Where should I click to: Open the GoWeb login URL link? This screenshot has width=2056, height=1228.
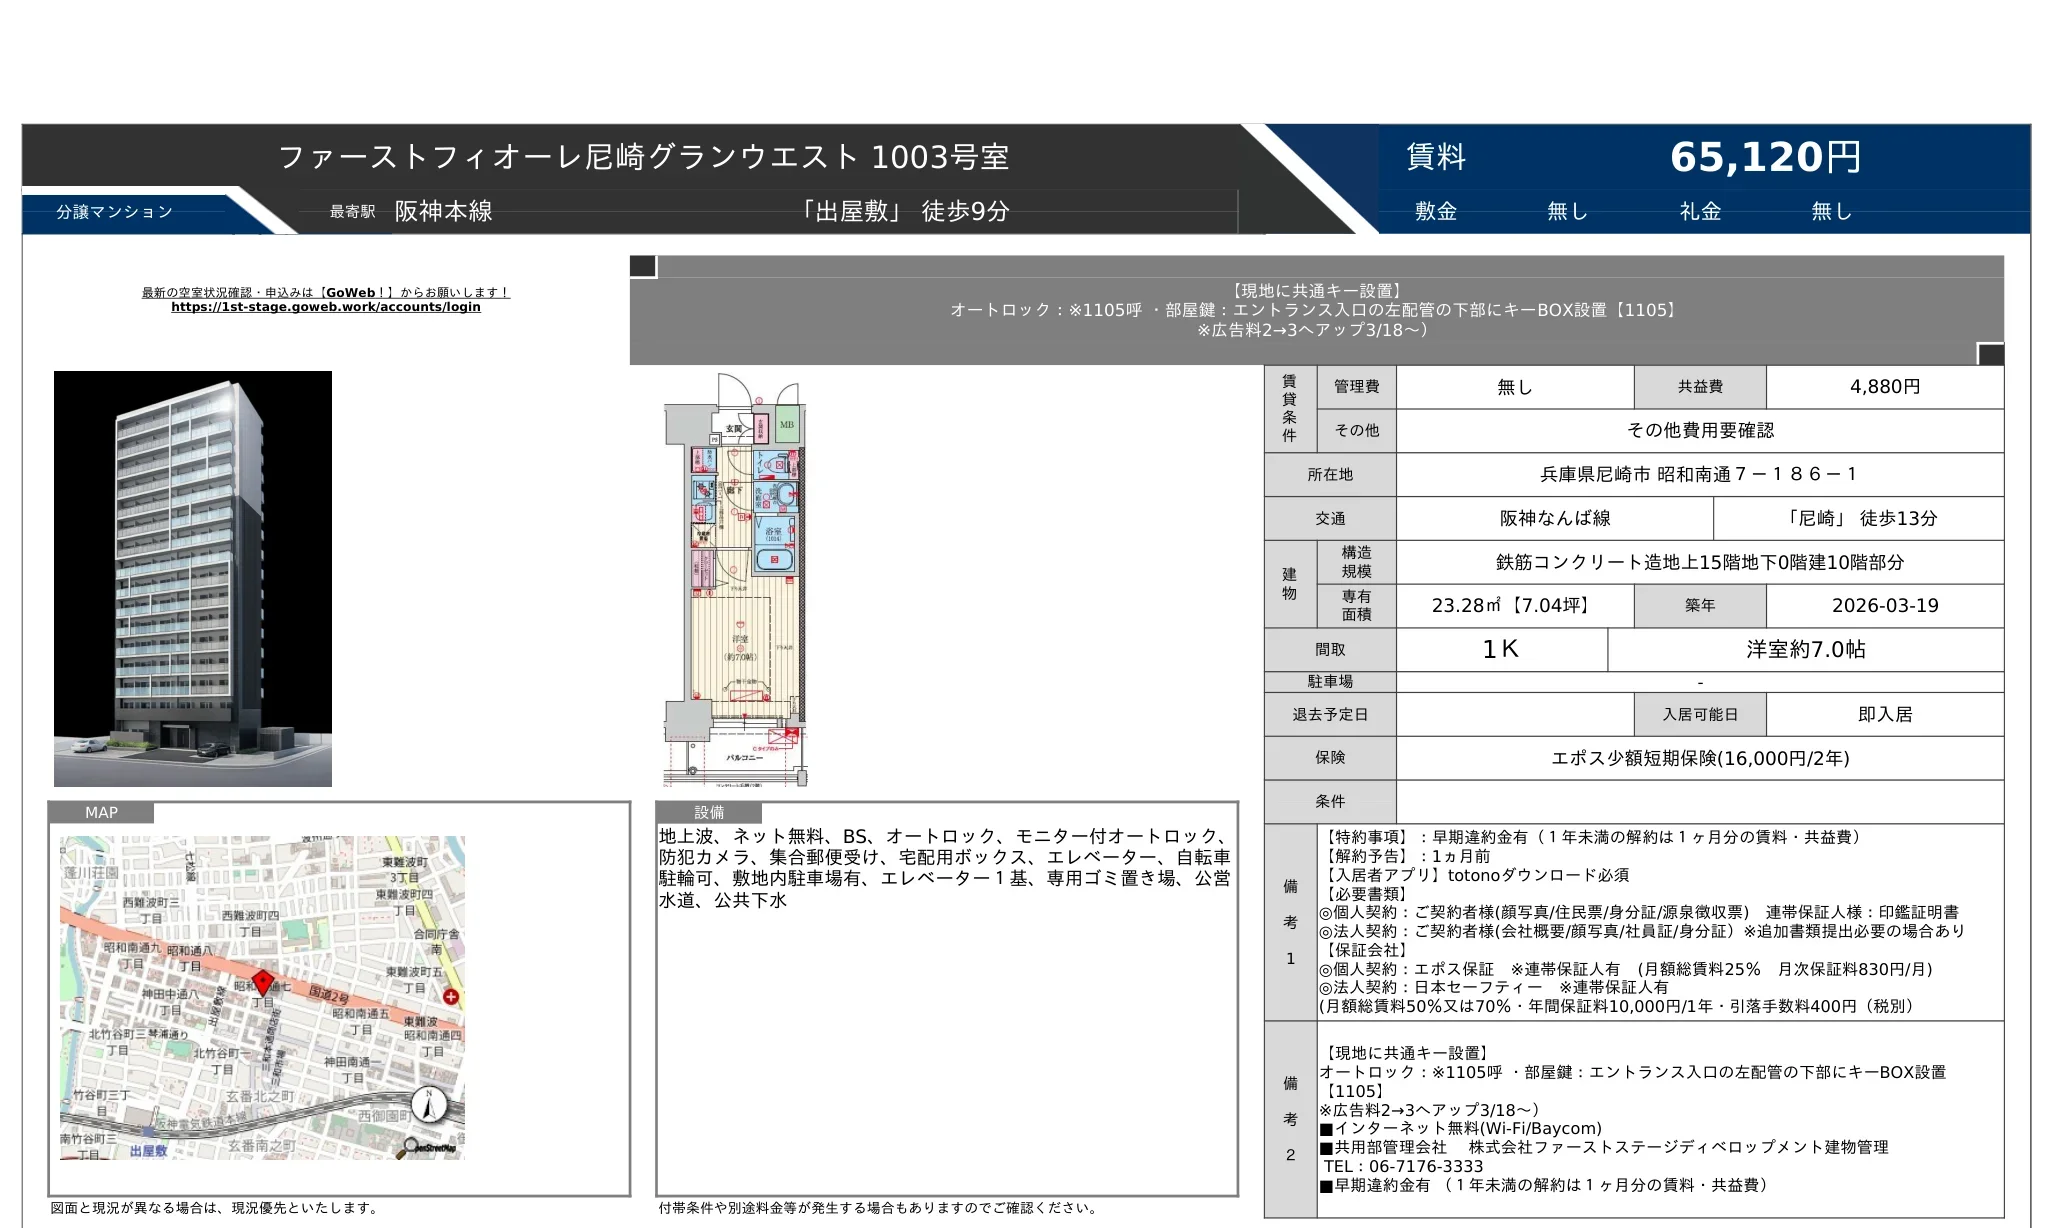click(x=326, y=307)
